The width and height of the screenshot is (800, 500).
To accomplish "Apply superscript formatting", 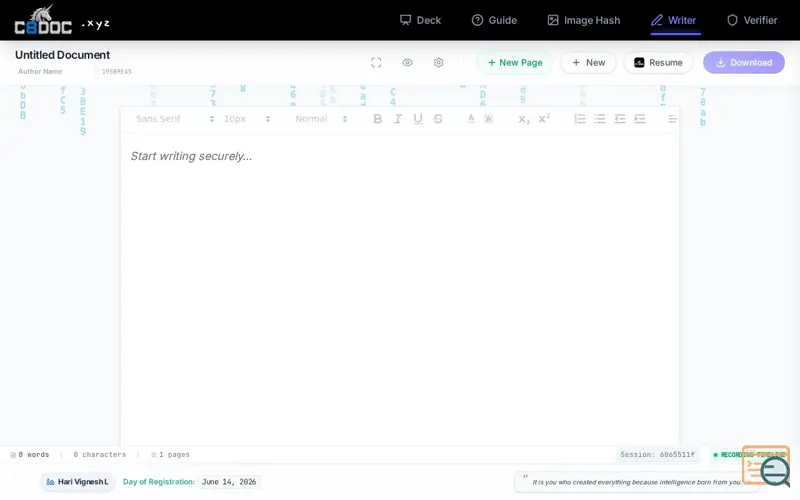I will (x=544, y=119).
